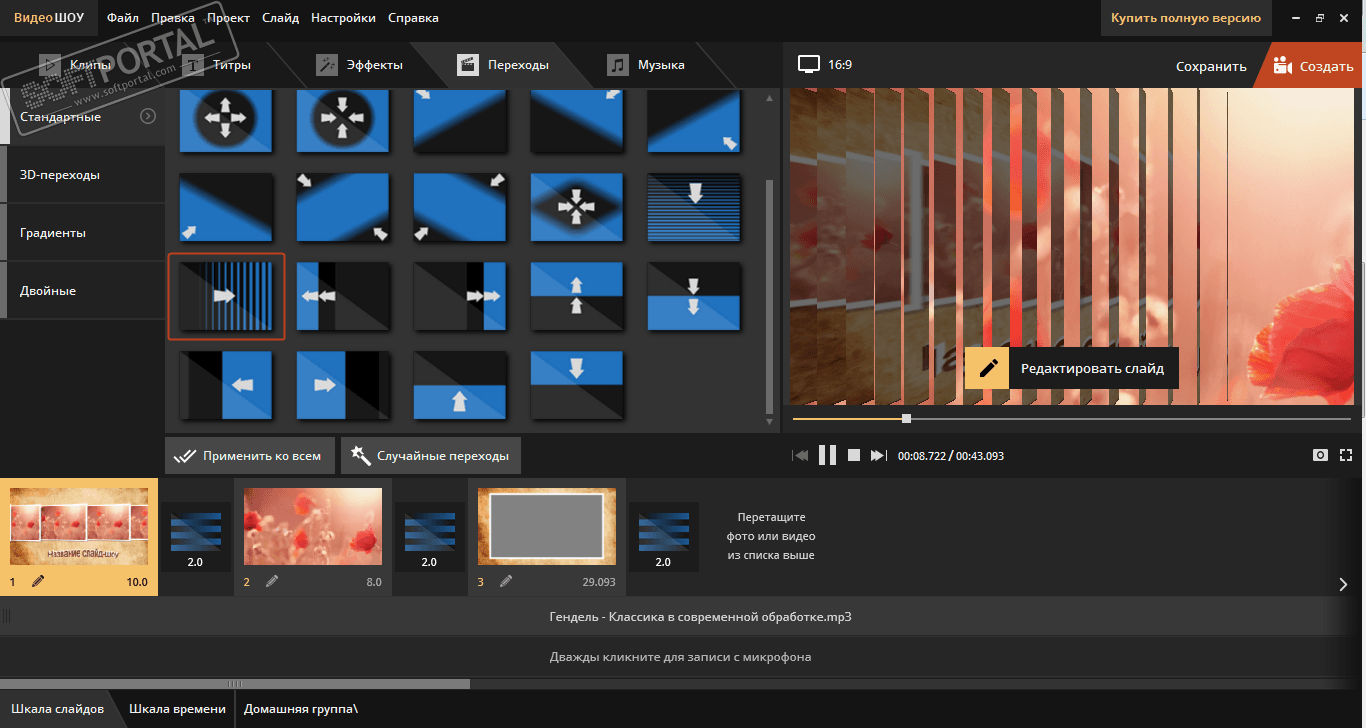Pick the circular expand-outward arrows transition
This screenshot has height=728, width=1366.
(226, 120)
